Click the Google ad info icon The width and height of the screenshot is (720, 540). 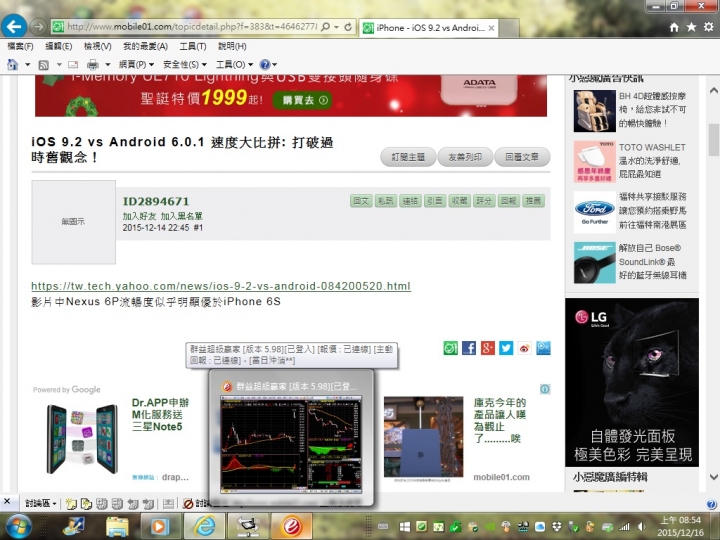click(545, 389)
